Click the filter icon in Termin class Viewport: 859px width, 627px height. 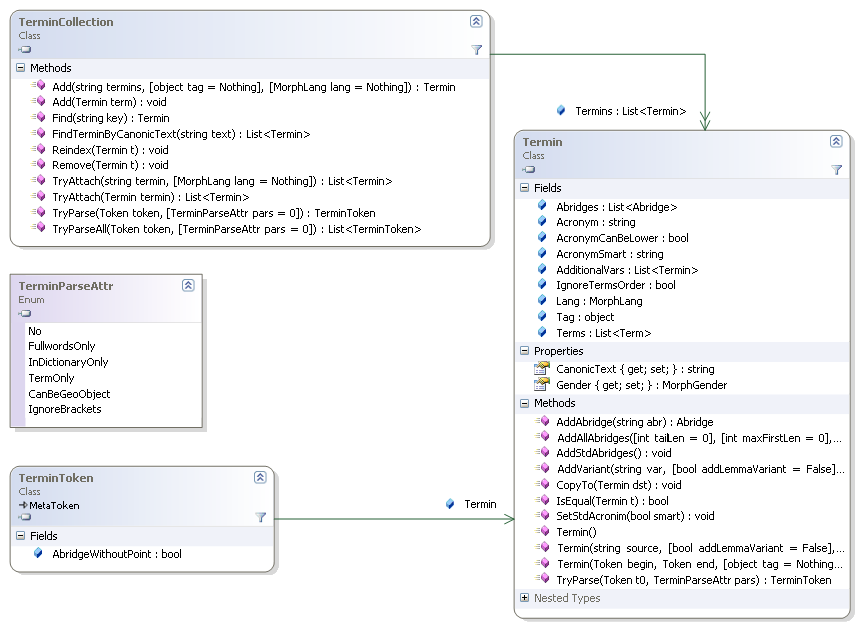point(836,170)
